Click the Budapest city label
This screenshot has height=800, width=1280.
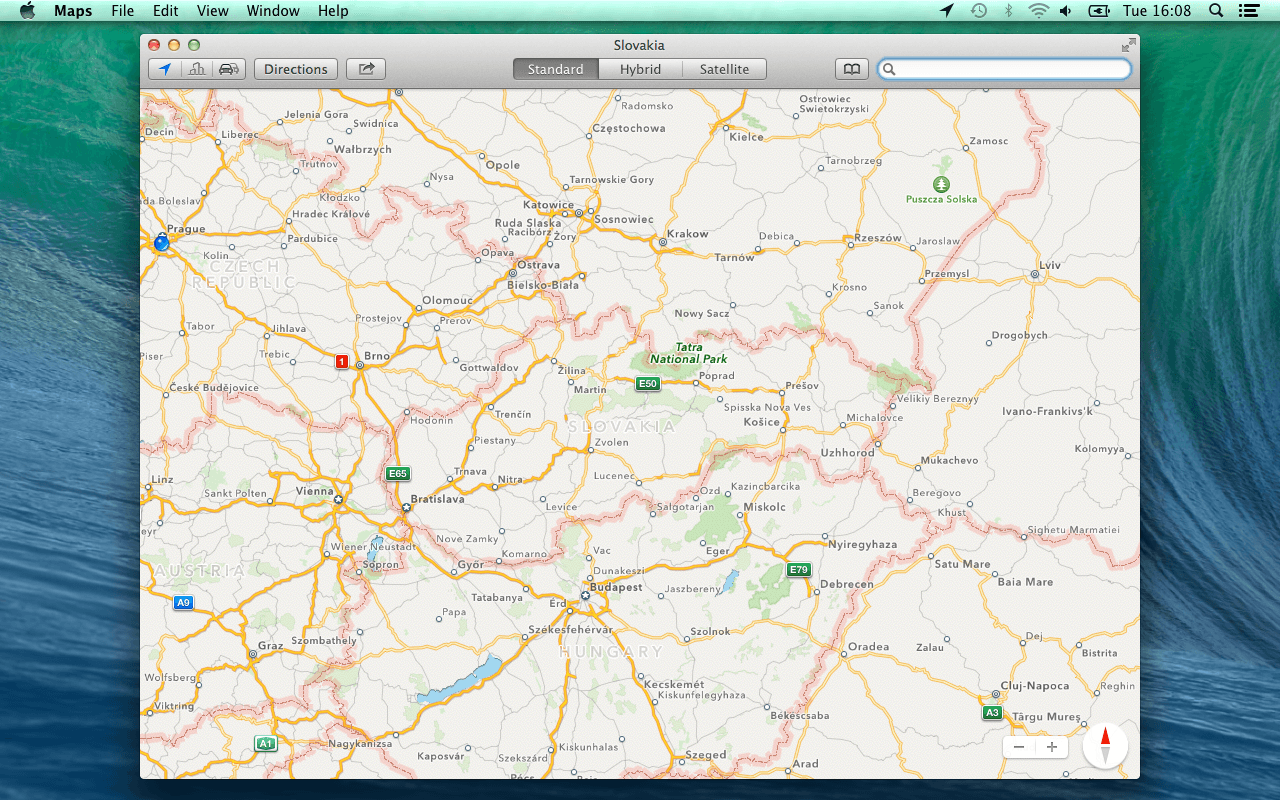click(x=616, y=587)
